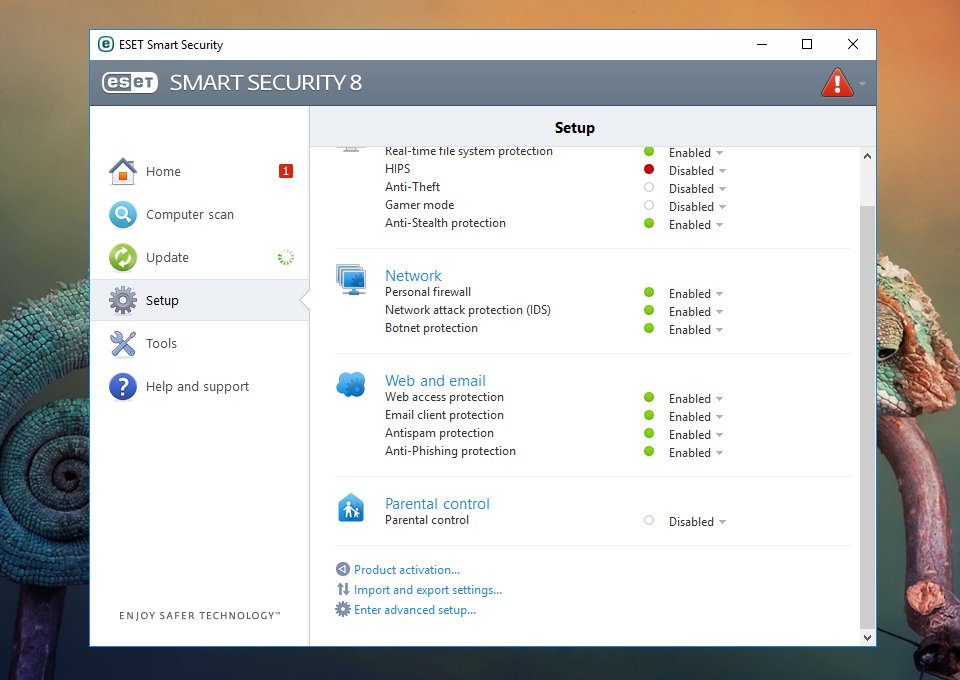Click the Tools wrench icon

click(x=123, y=343)
